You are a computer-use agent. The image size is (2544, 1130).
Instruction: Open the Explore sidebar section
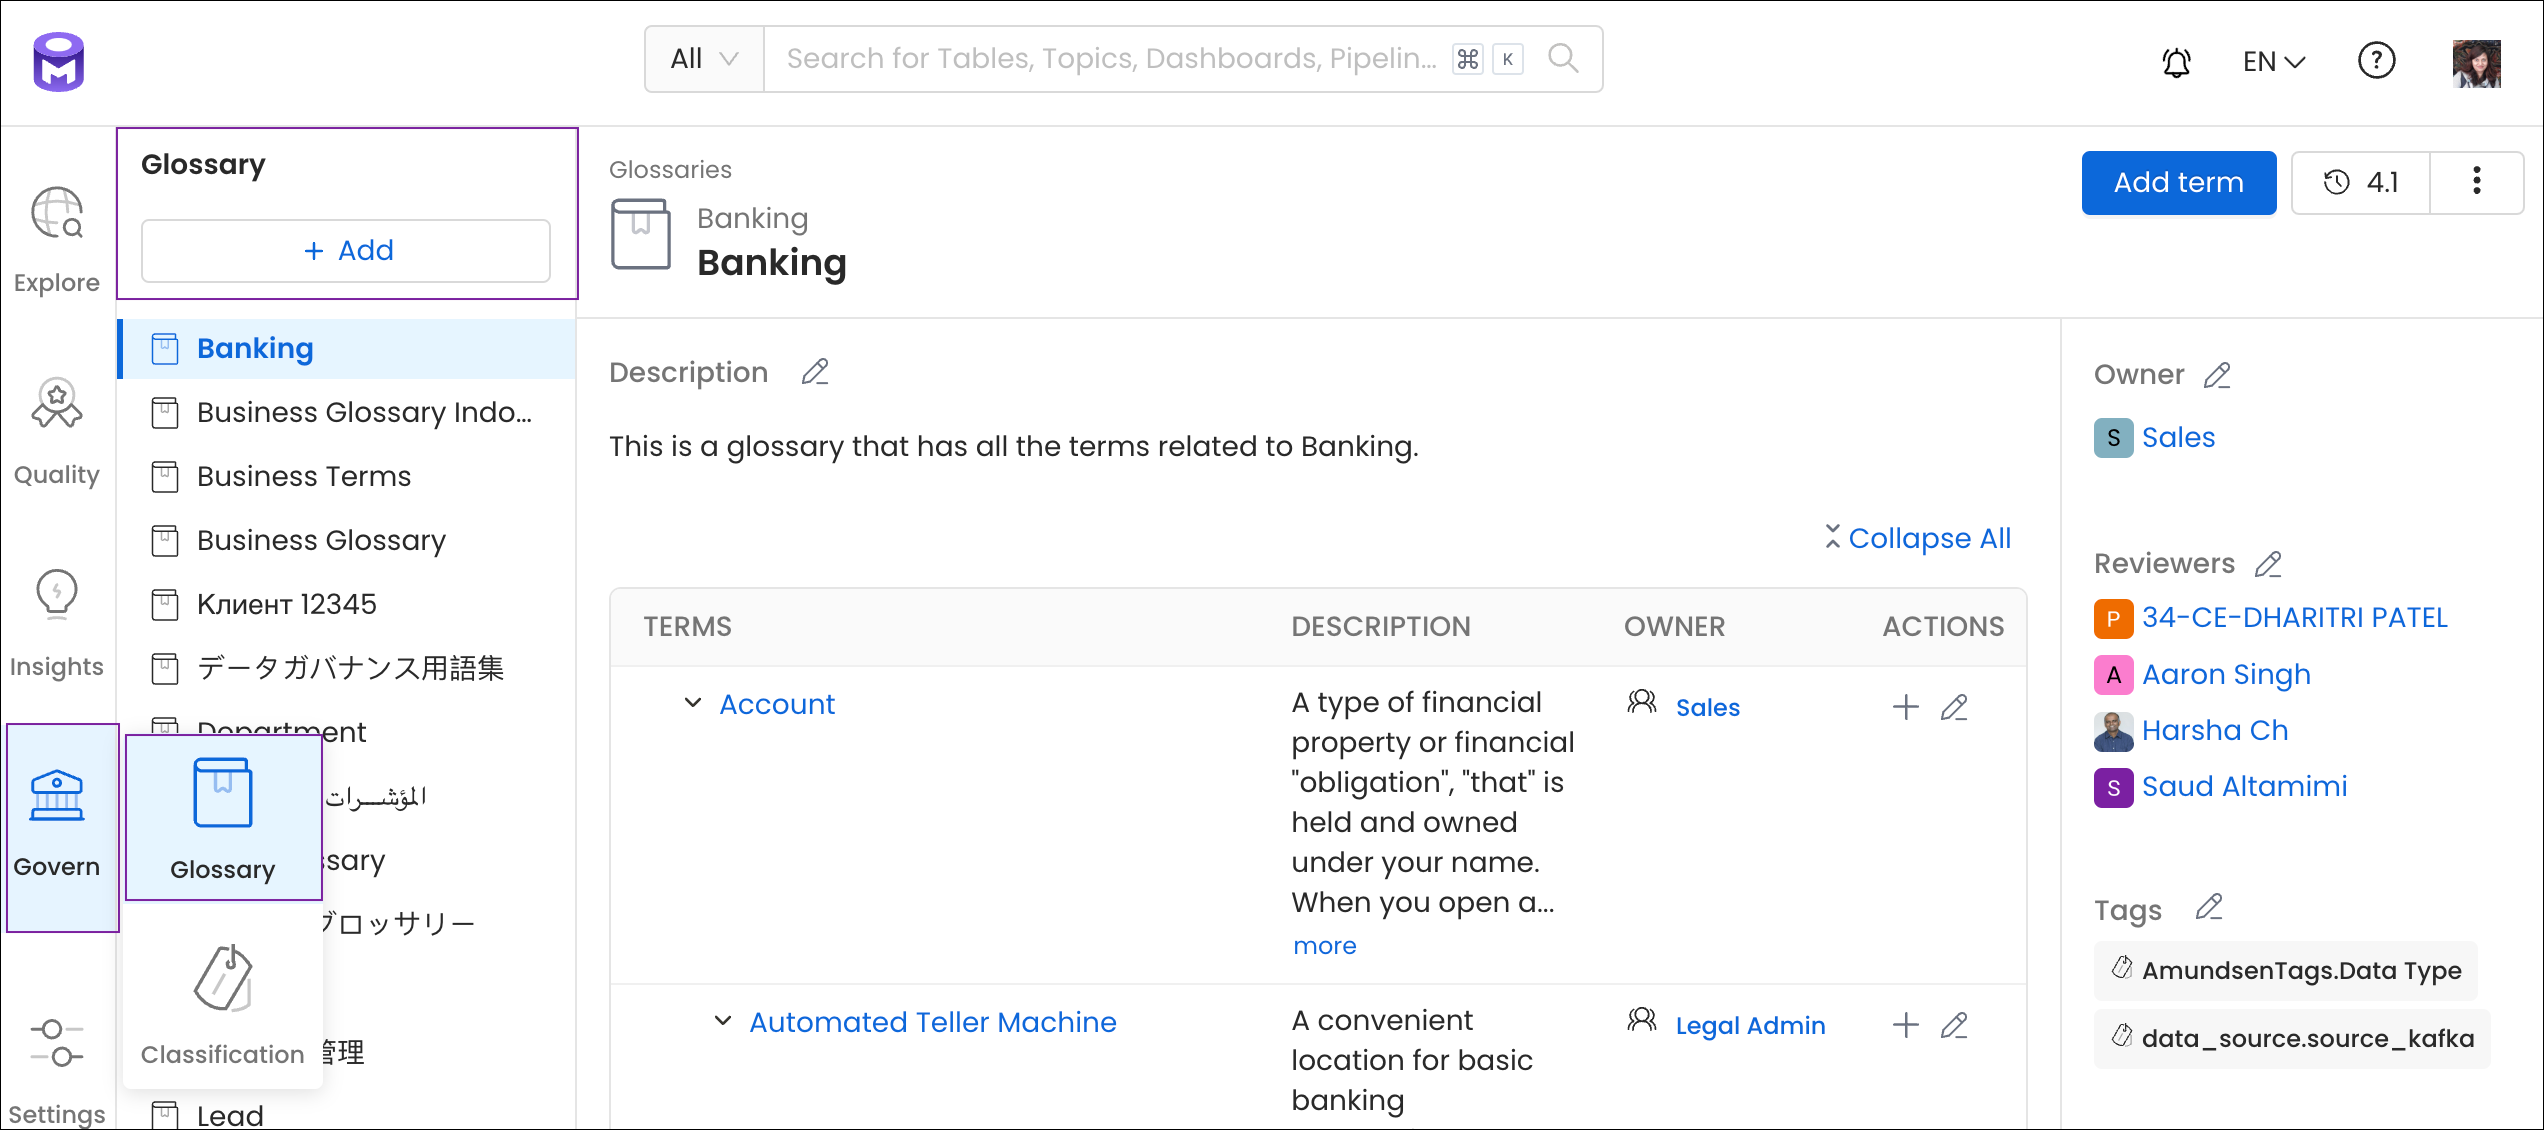point(57,242)
